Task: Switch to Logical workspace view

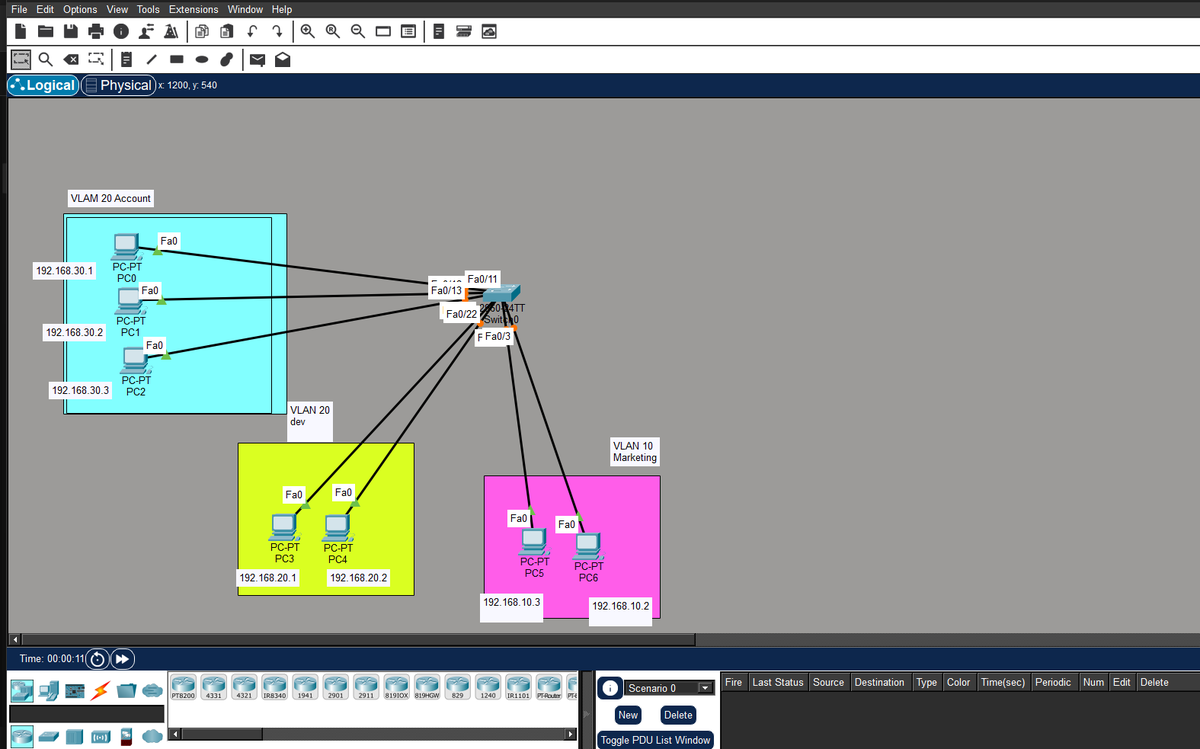Action: [42, 85]
